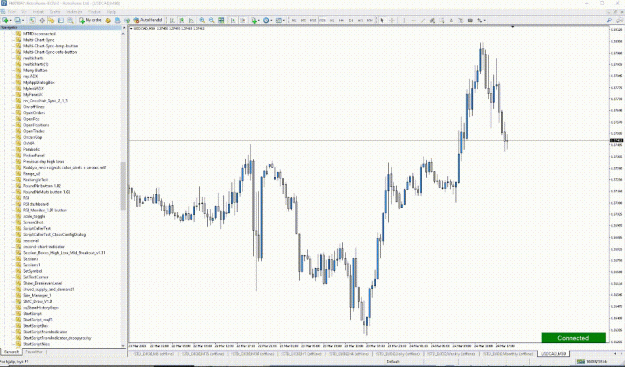Select the SetSymbol indicator
625x367 pixels.
coord(32,271)
